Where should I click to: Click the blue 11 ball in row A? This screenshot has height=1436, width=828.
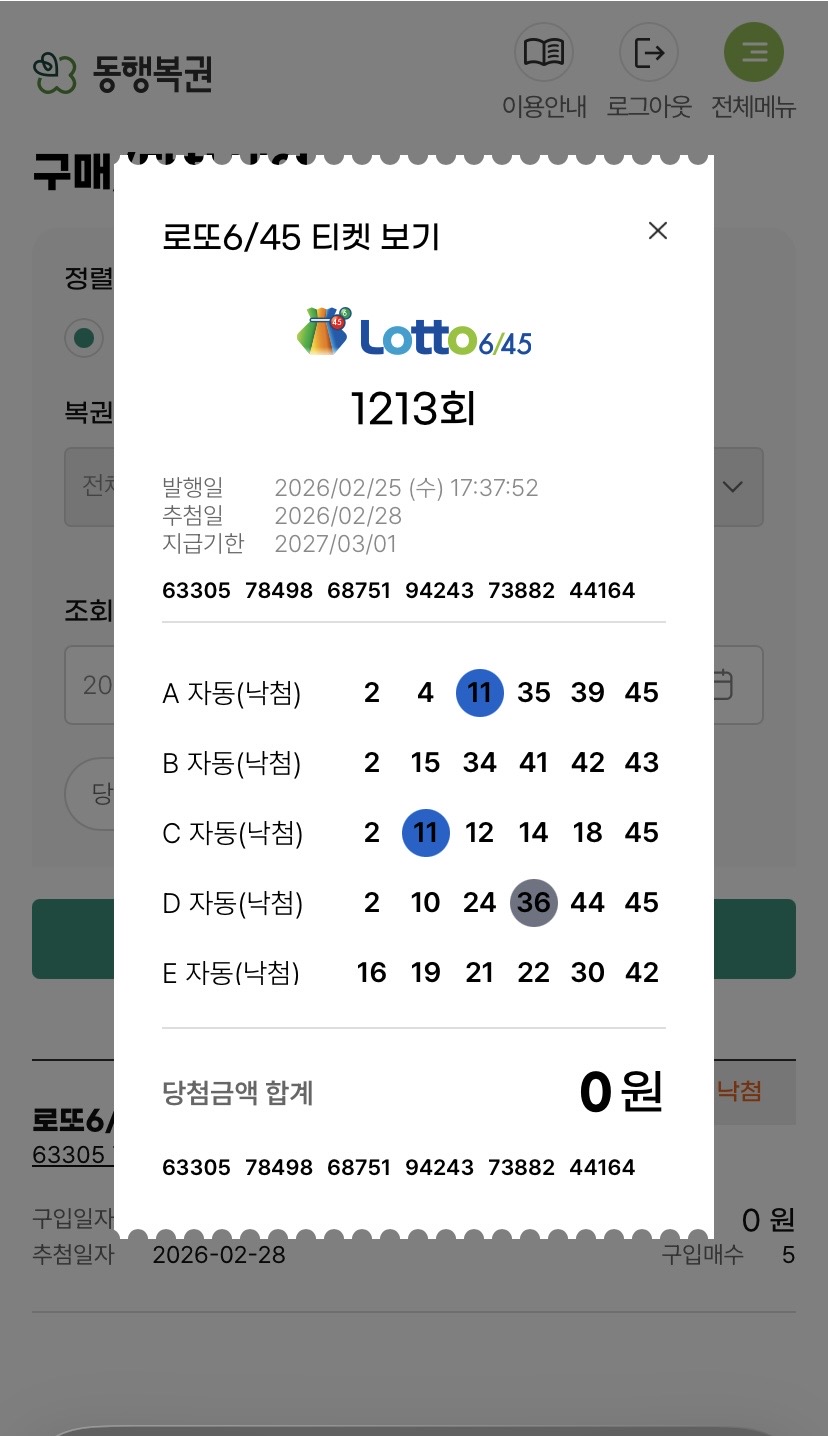[480, 693]
